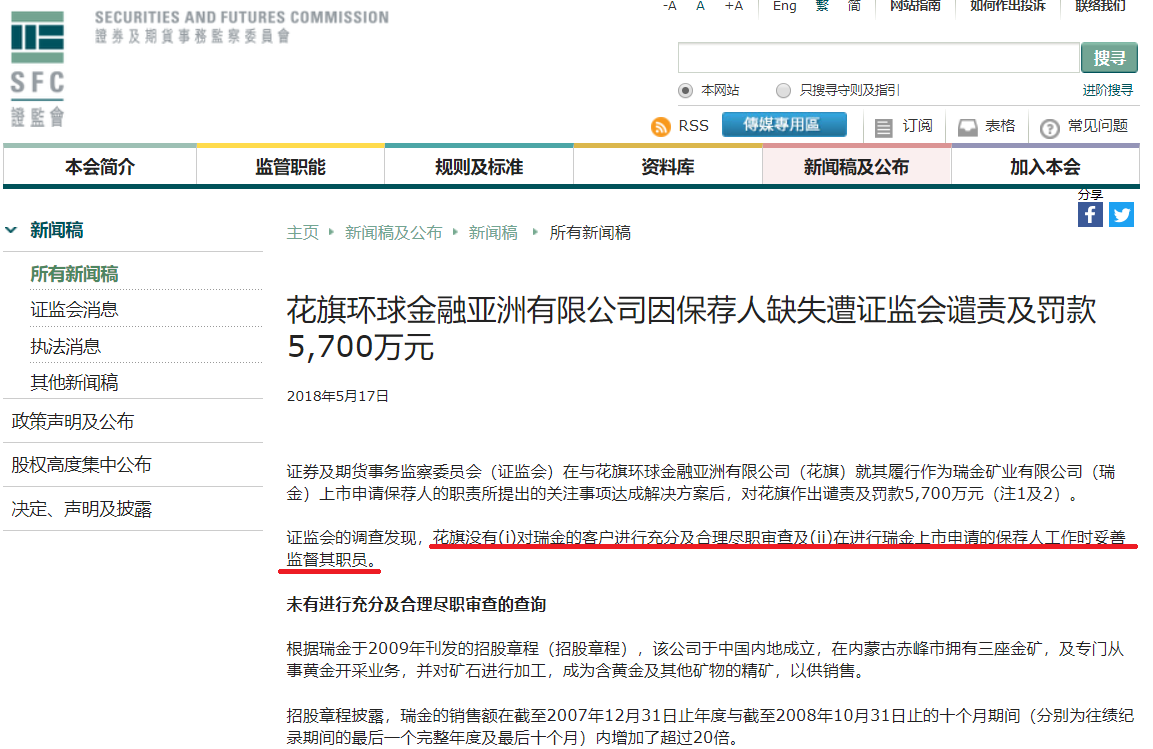Select the 本网站 search scope radio
The image size is (1153, 749).
(x=685, y=90)
